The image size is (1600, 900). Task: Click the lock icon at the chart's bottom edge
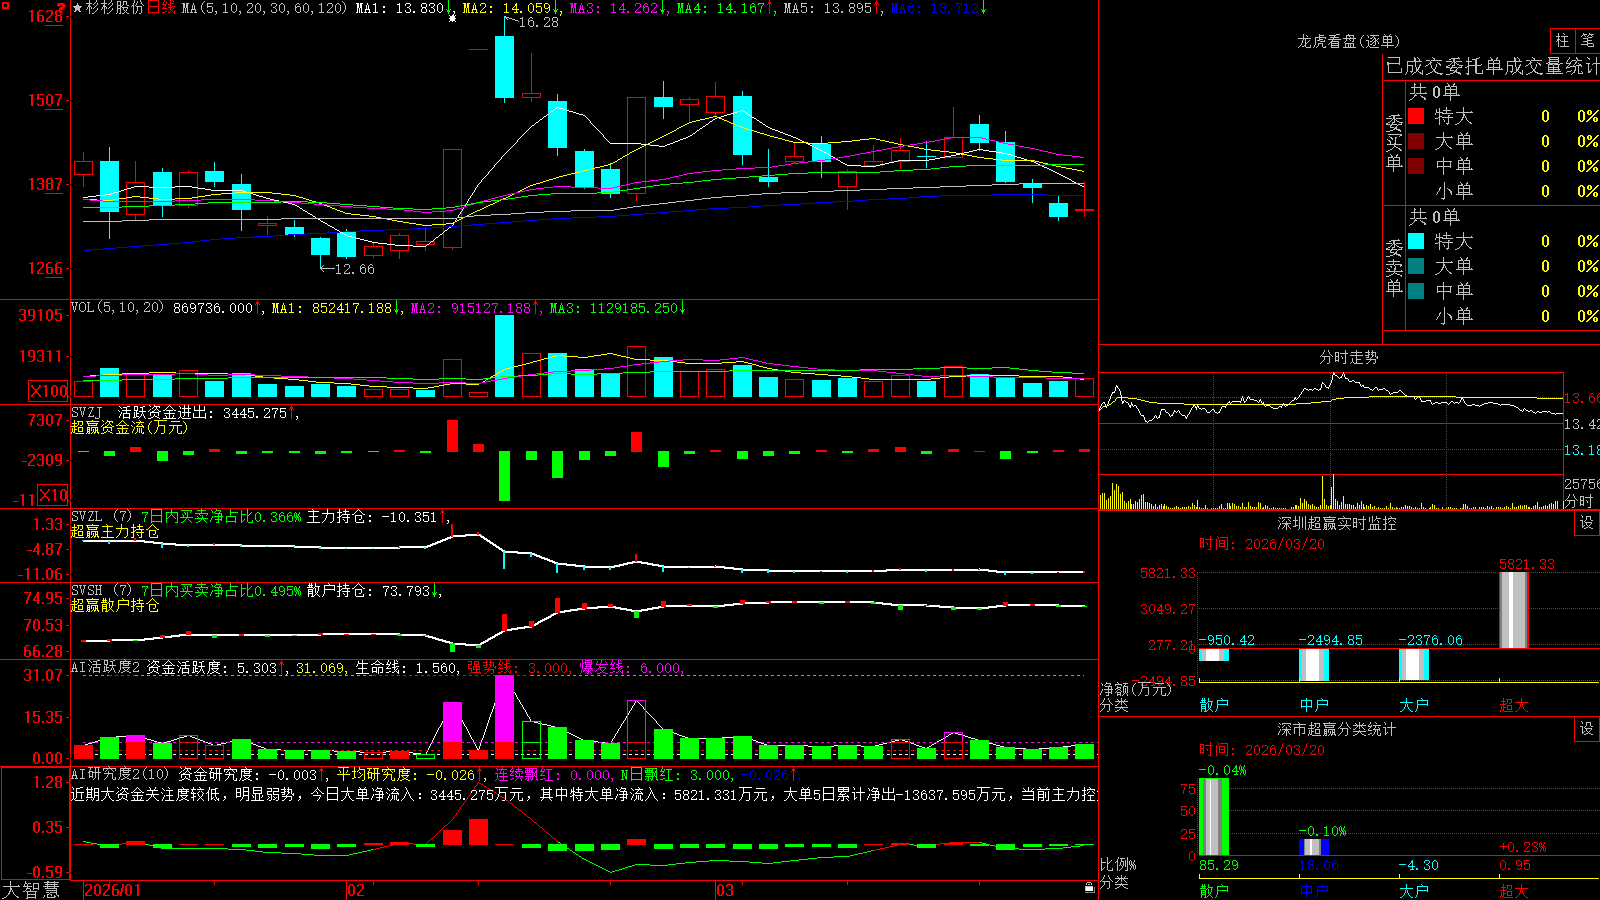tap(1089, 887)
